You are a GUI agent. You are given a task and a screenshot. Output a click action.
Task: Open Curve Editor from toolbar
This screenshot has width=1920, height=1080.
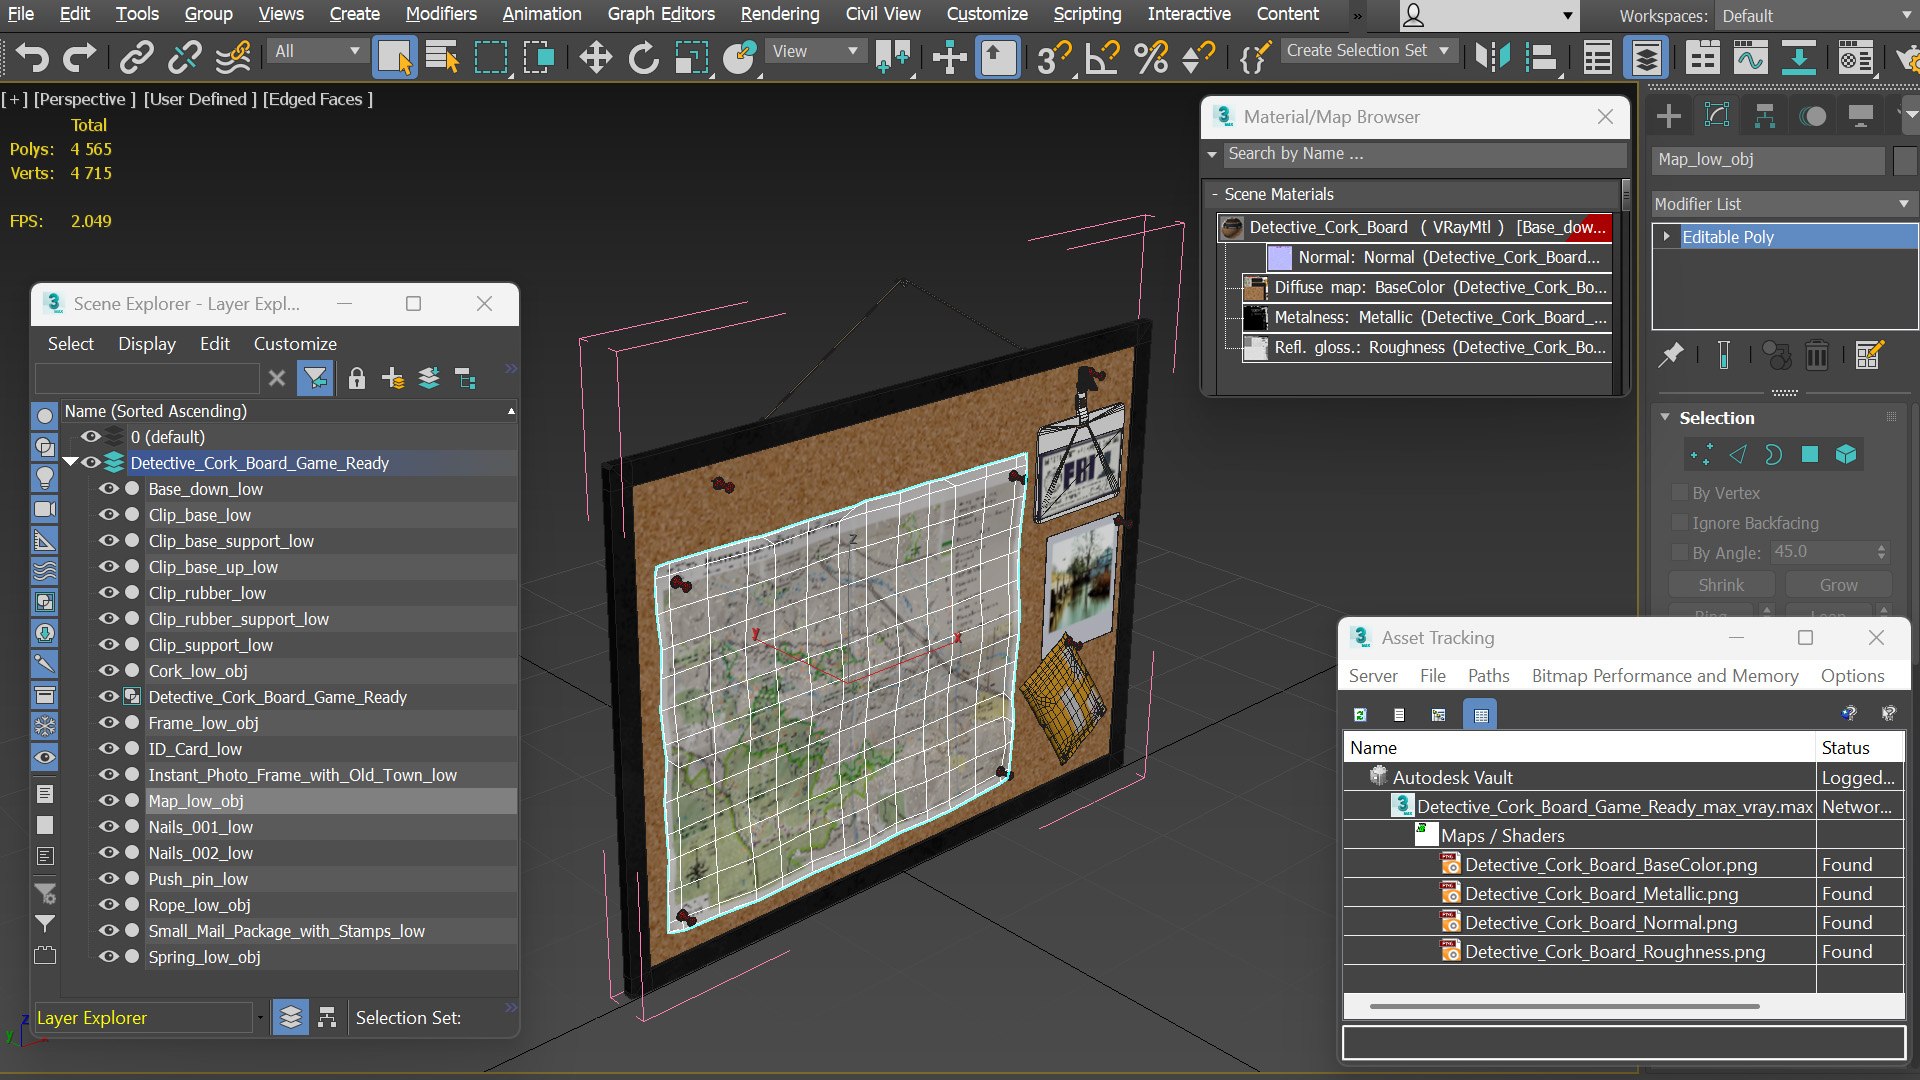(1750, 57)
